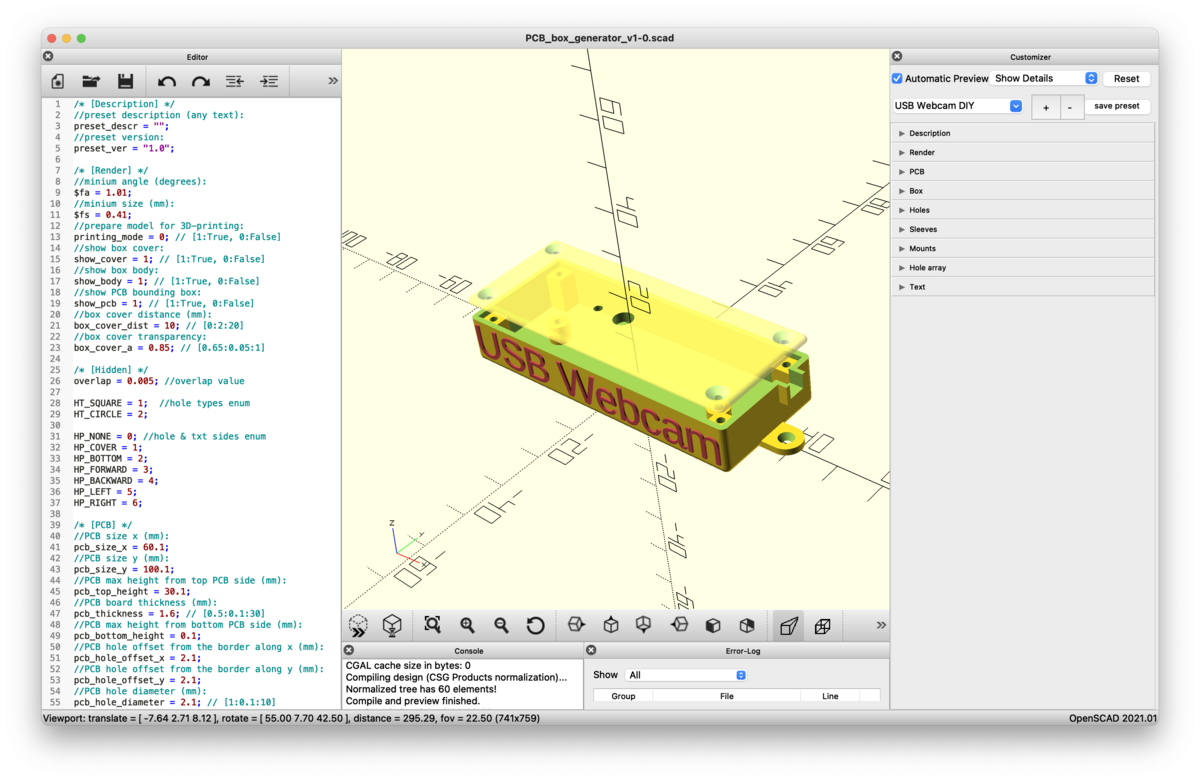Close the Console panel
The image size is (1200, 780).
point(349,650)
